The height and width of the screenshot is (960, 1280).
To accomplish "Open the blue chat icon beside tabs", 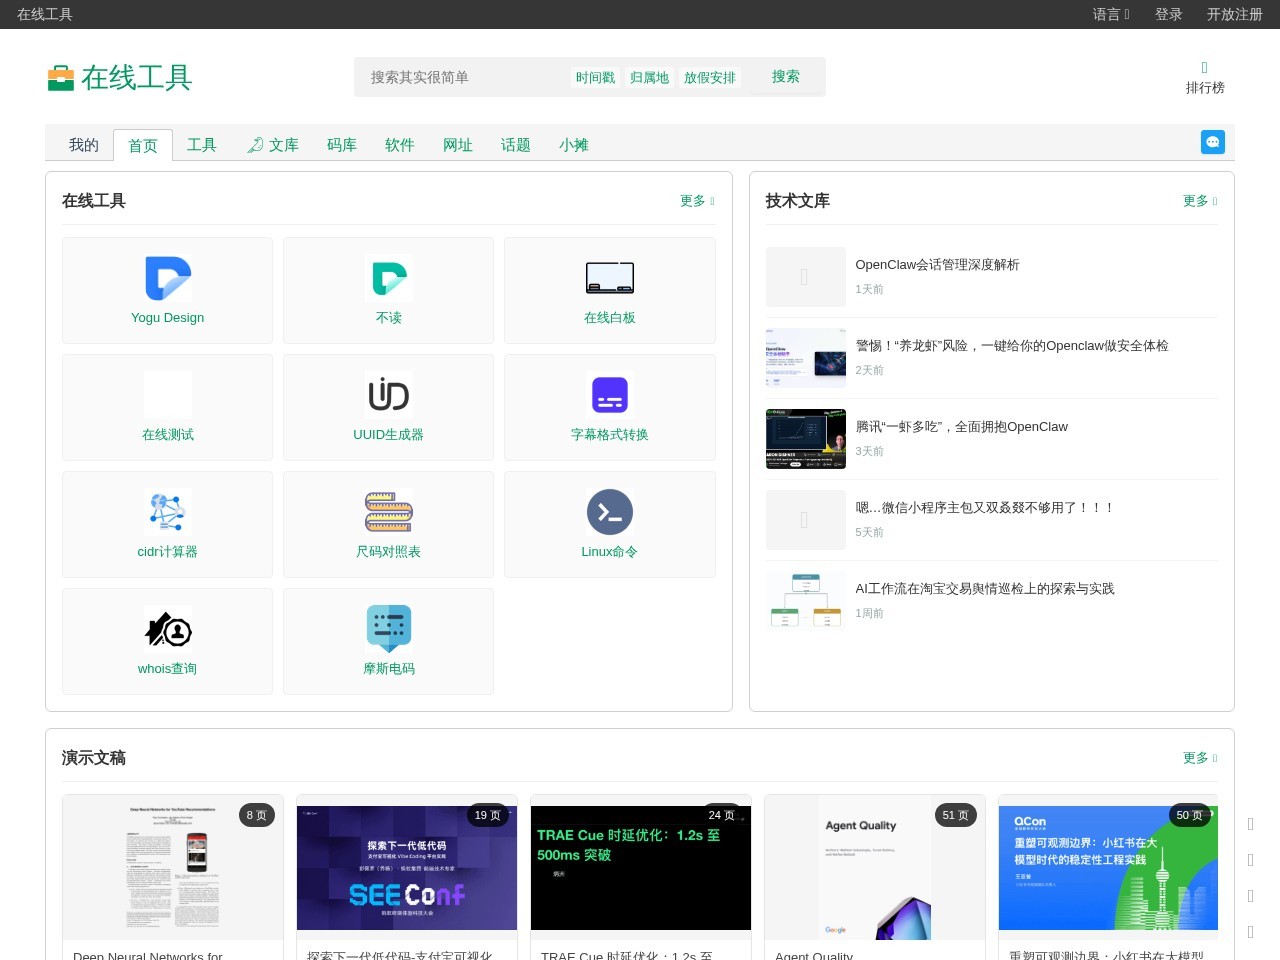I will 1212,142.
